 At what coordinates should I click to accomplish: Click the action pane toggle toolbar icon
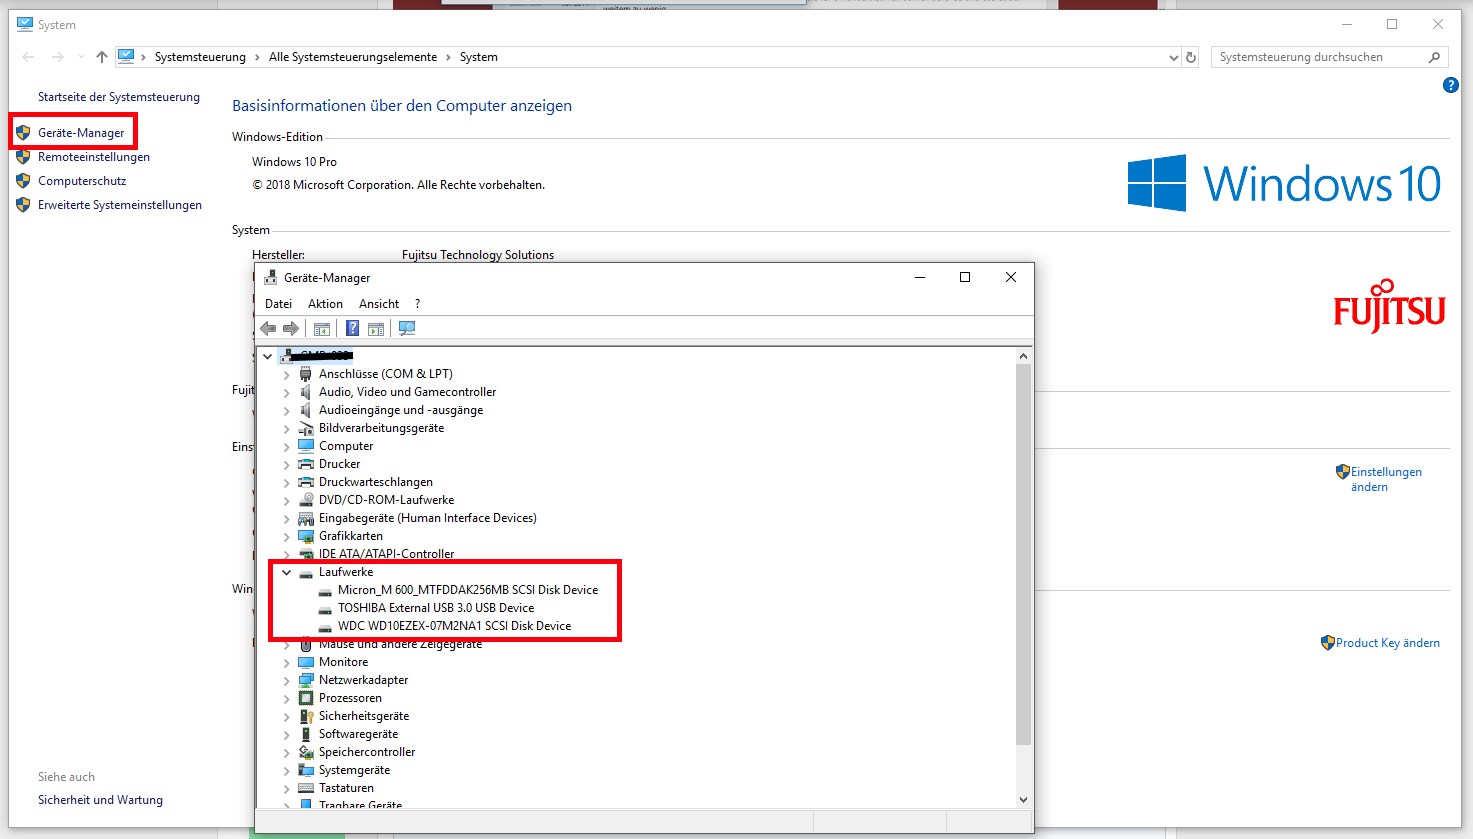click(376, 328)
